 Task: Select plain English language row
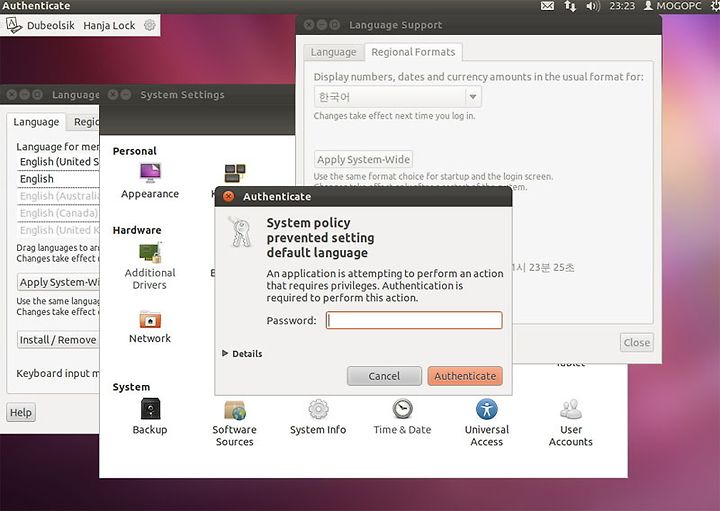(x=58, y=179)
